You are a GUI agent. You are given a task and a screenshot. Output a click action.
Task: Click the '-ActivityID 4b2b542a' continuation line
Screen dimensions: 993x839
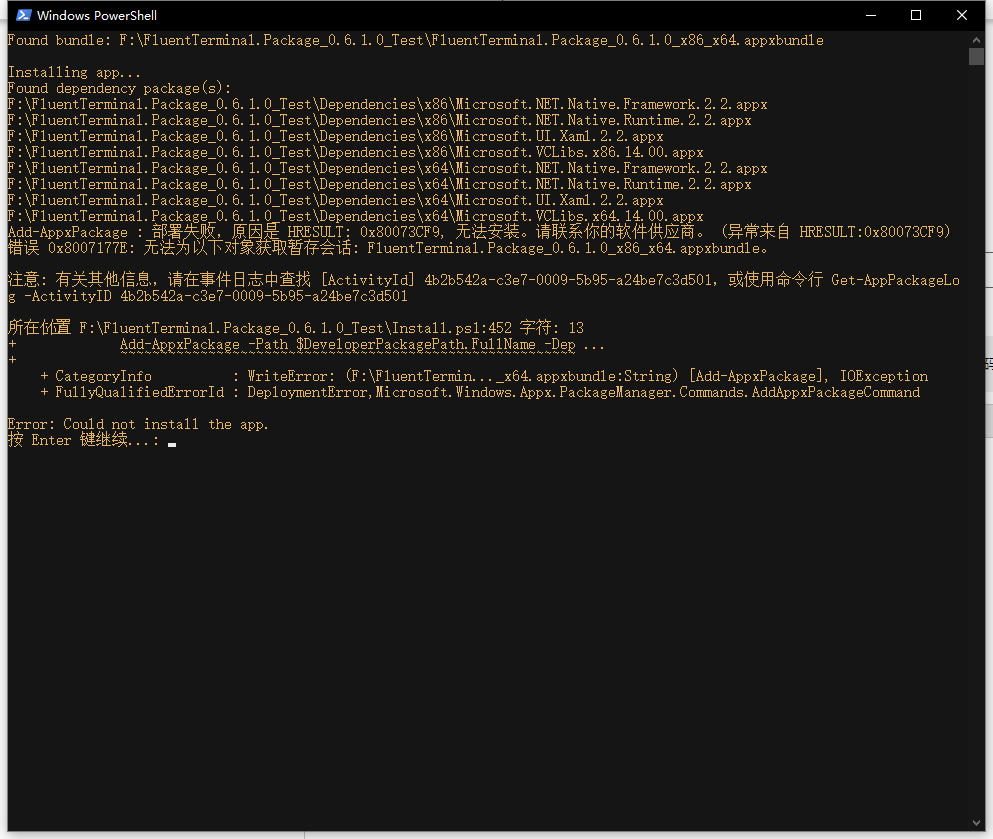pos(208,296)
